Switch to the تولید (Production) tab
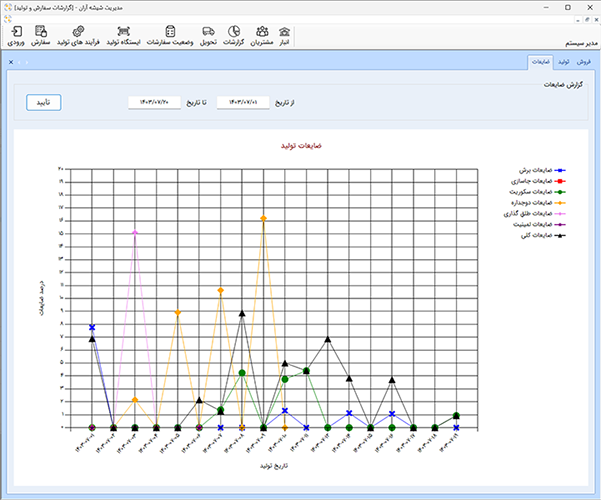 point(563,62)
